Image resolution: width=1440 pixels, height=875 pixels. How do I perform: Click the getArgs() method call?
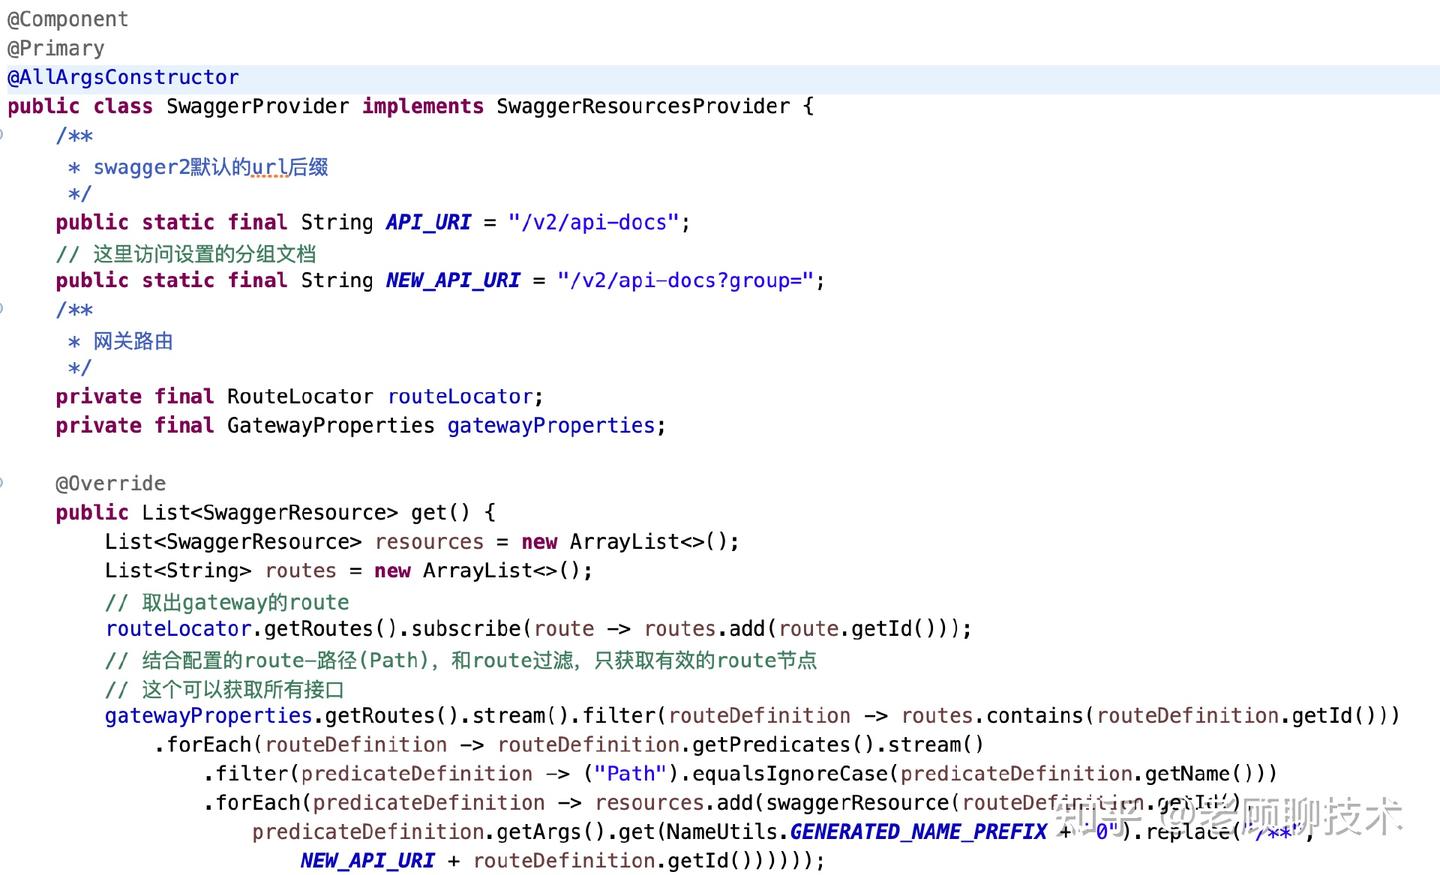coord(552,831)
